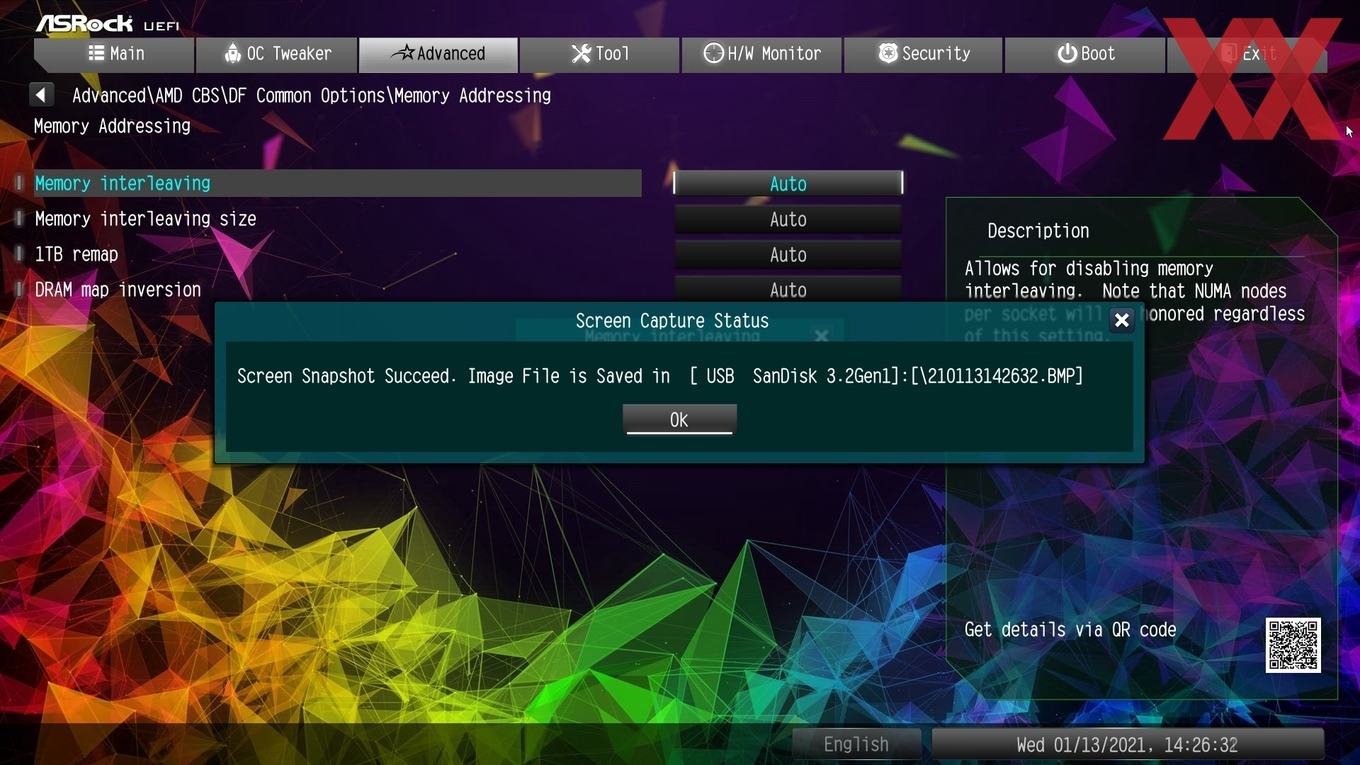Open the Memory interleaving size Auto dropdown

pos(788,219)
